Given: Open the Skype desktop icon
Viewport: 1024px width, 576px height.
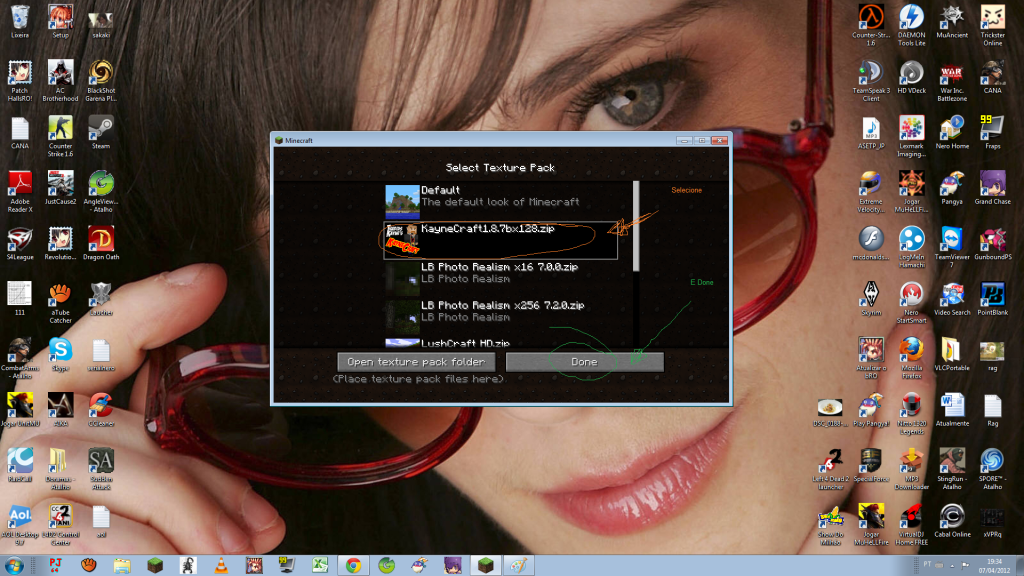Looking at the screenshot, I should click(61, 354).
